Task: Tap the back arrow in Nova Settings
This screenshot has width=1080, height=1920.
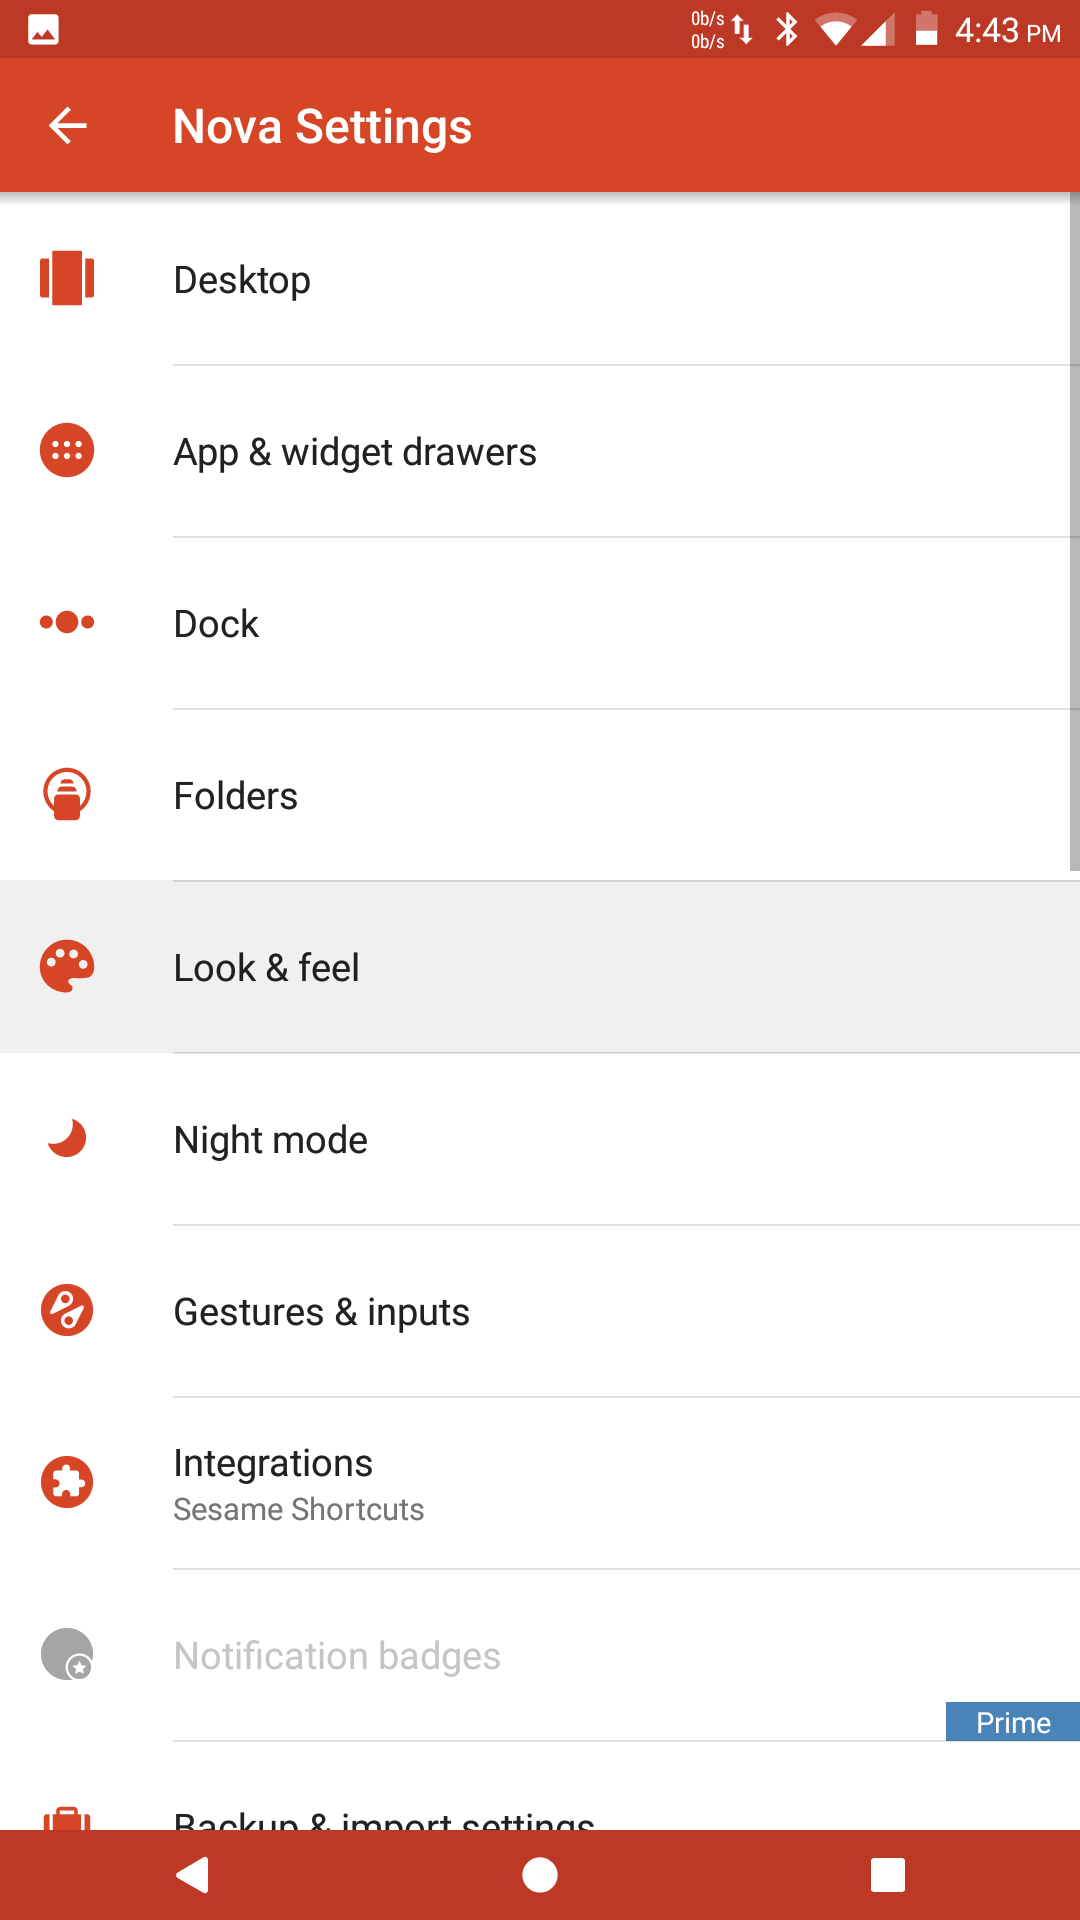Action: 68,126
